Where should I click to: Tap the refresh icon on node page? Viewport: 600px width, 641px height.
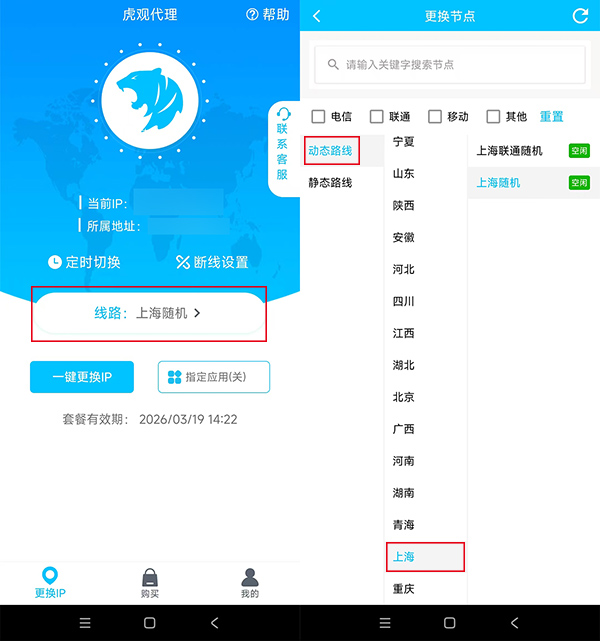point(580,16)
